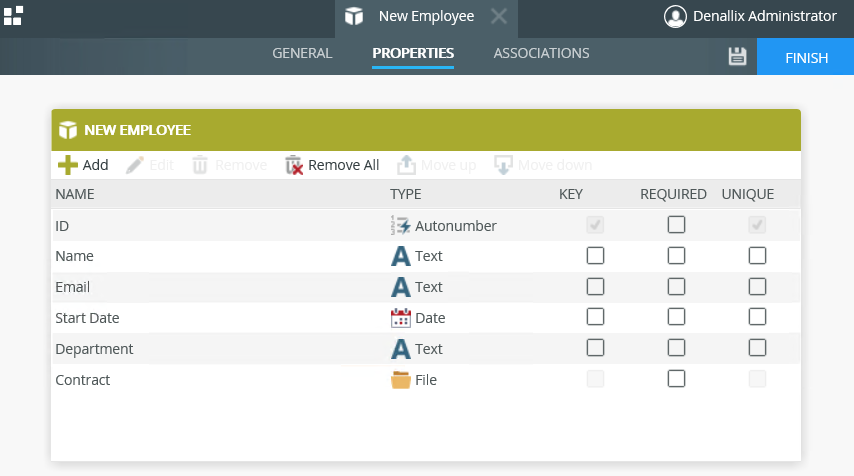The height and width of the screenshot is (476, 854).
Task: Click the Name column header
Action: [x=75, y=194]
